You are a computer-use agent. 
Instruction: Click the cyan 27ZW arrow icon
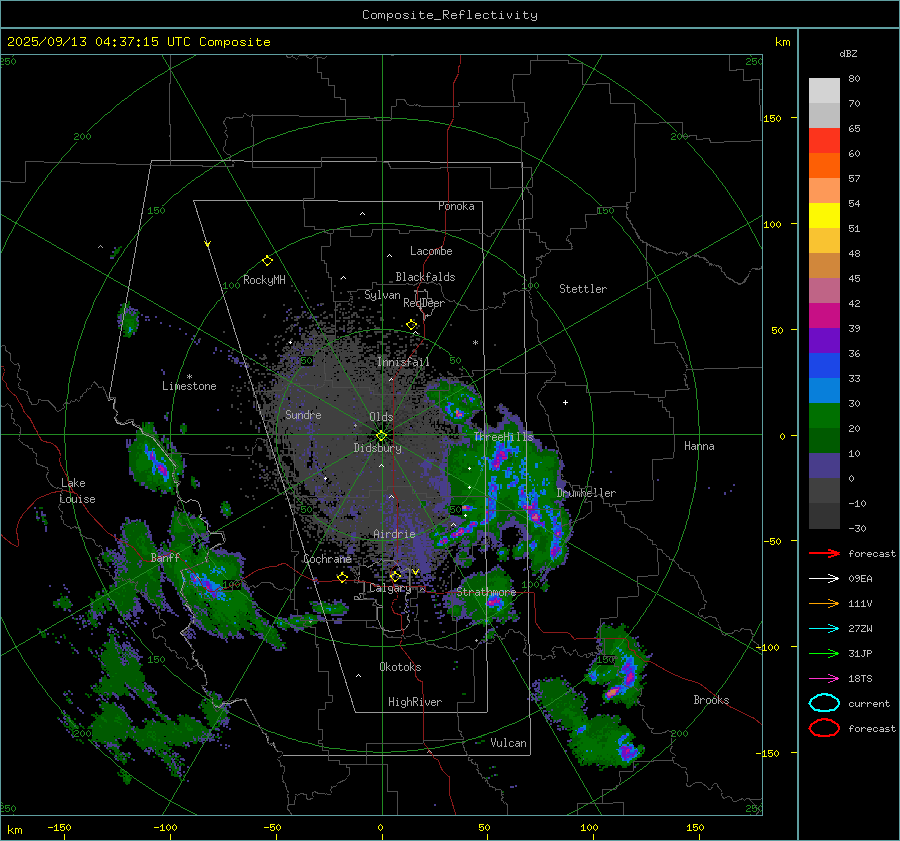824,629
